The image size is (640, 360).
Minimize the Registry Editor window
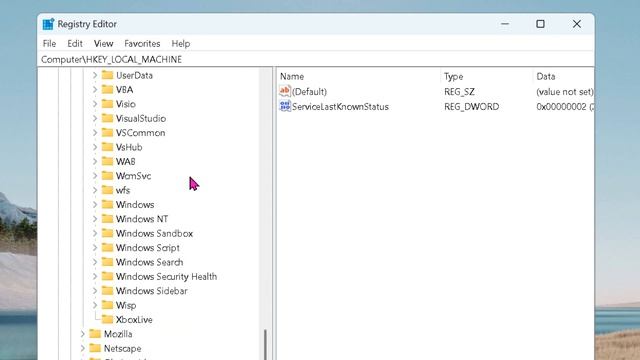pos(505,24)
